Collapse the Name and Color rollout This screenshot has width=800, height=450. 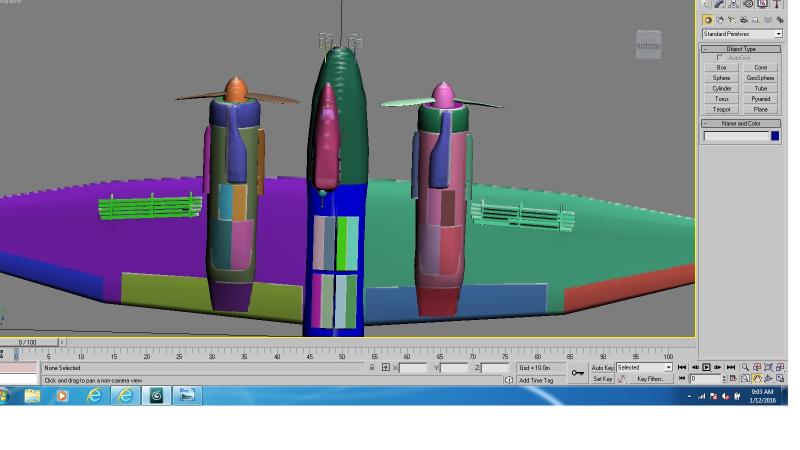pyautogui.click(x=741, y=123)
